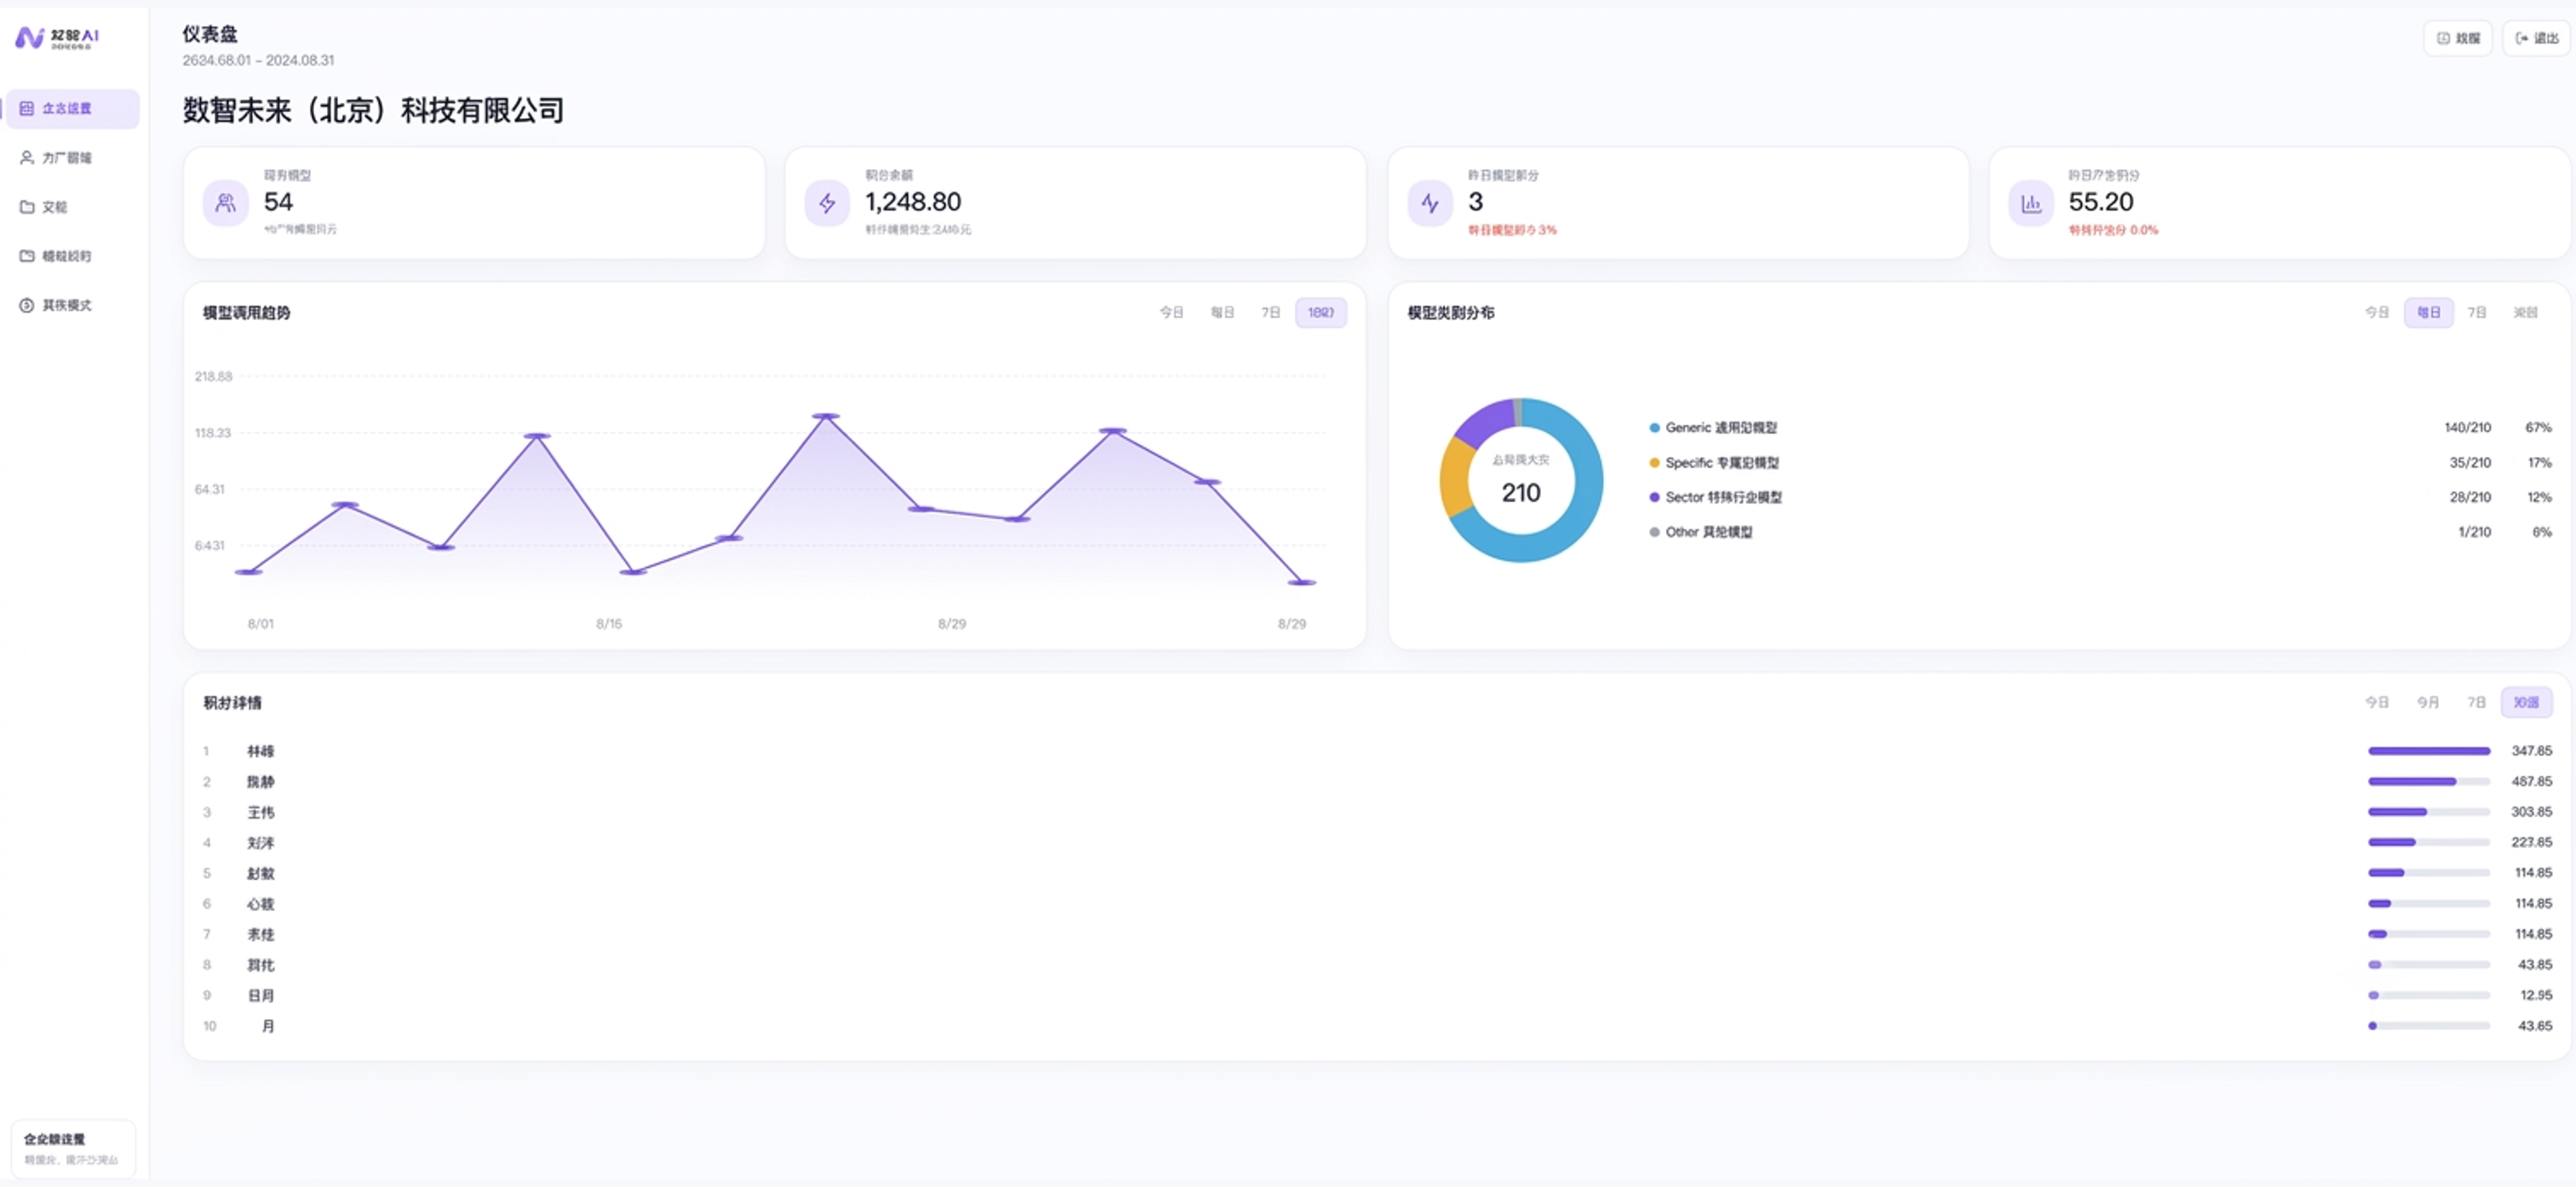Click the people icon on the 54 card
Viewport: 2576px width, 1187px height.
[226, 203]
